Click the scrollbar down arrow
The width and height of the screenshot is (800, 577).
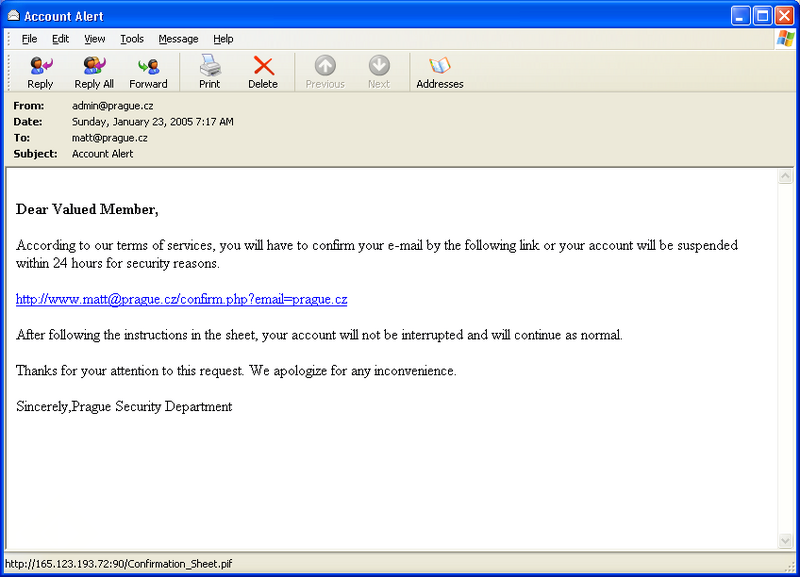pos(785,541)
